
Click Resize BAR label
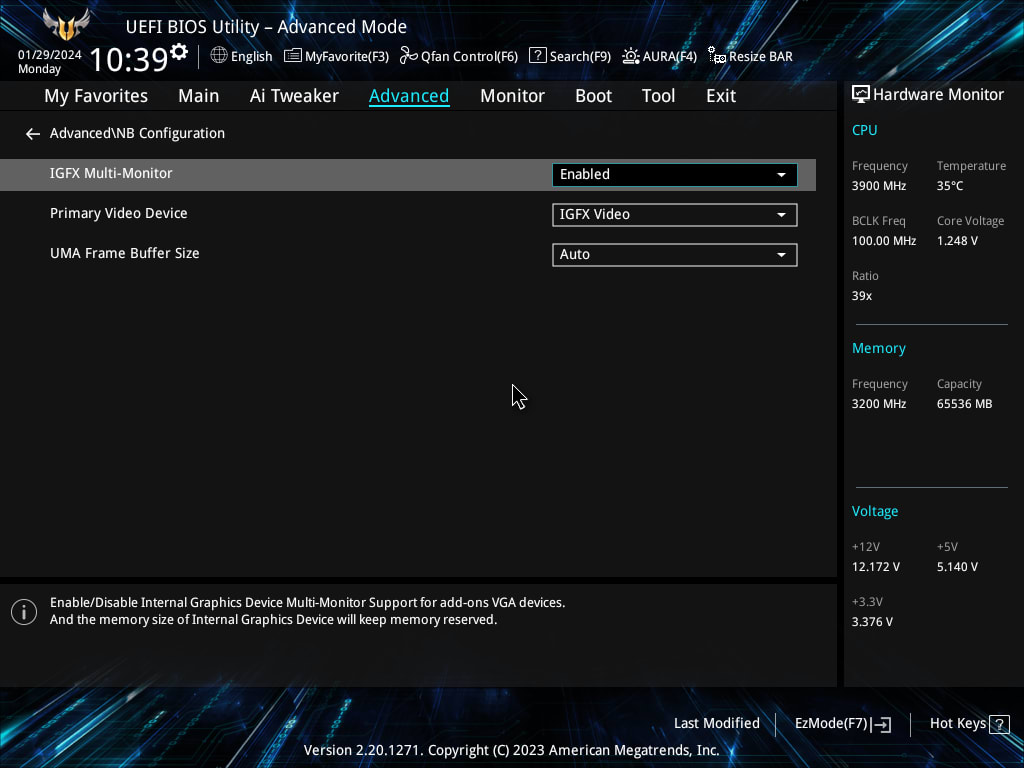pos(761,56)
